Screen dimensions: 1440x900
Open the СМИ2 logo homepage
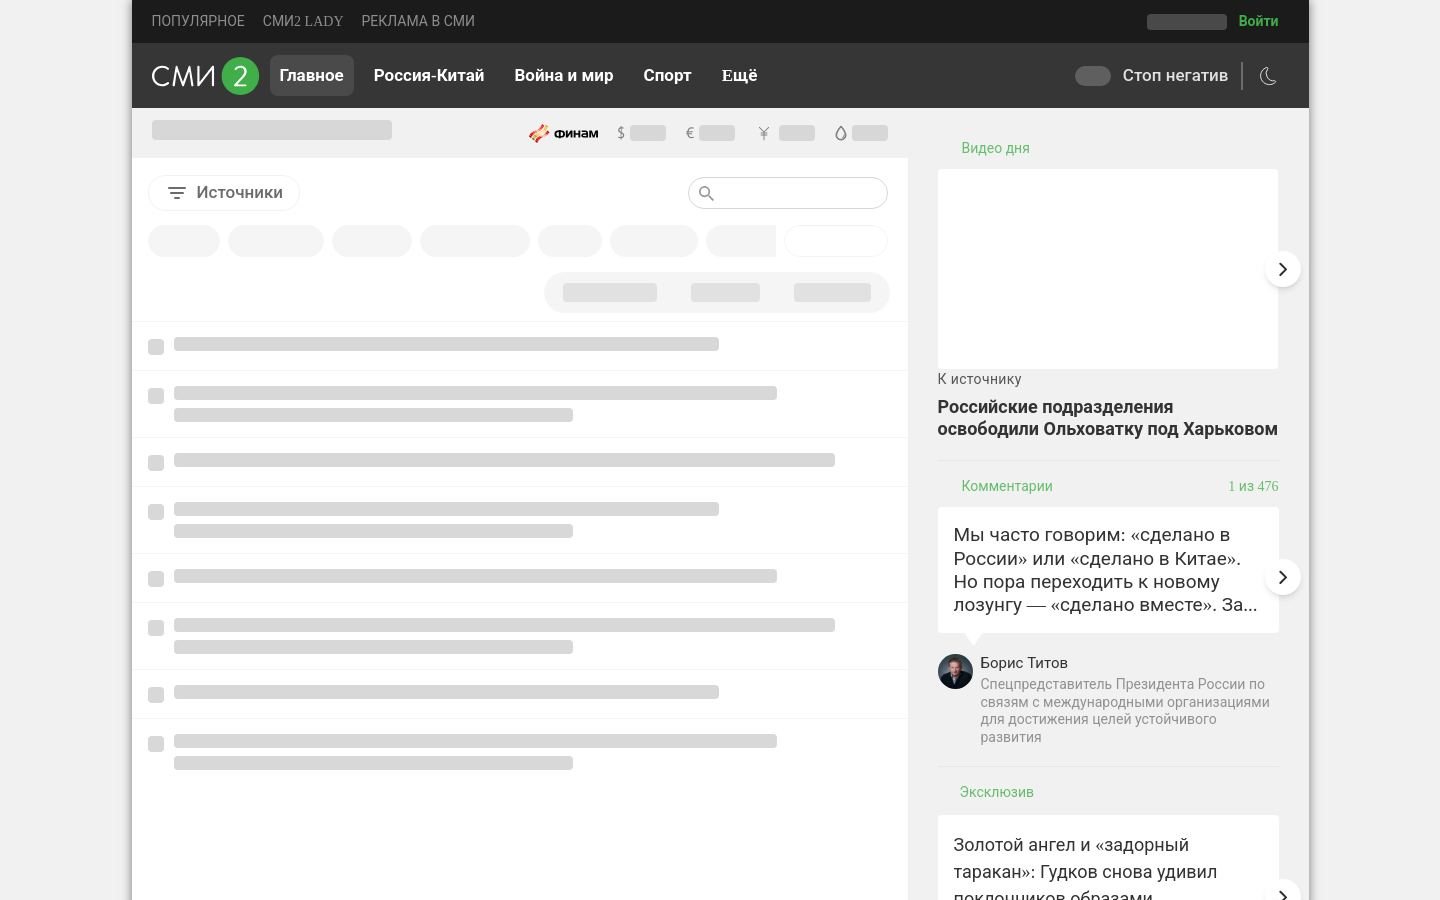pyautogui.click(x=205, y=76)
